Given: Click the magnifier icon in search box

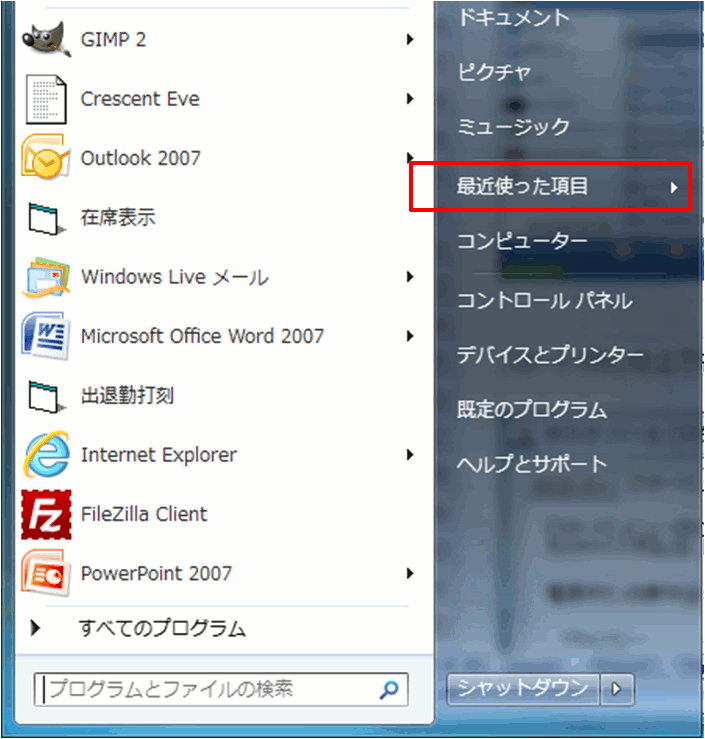Looking at the screenshot, I should point(389,689).
